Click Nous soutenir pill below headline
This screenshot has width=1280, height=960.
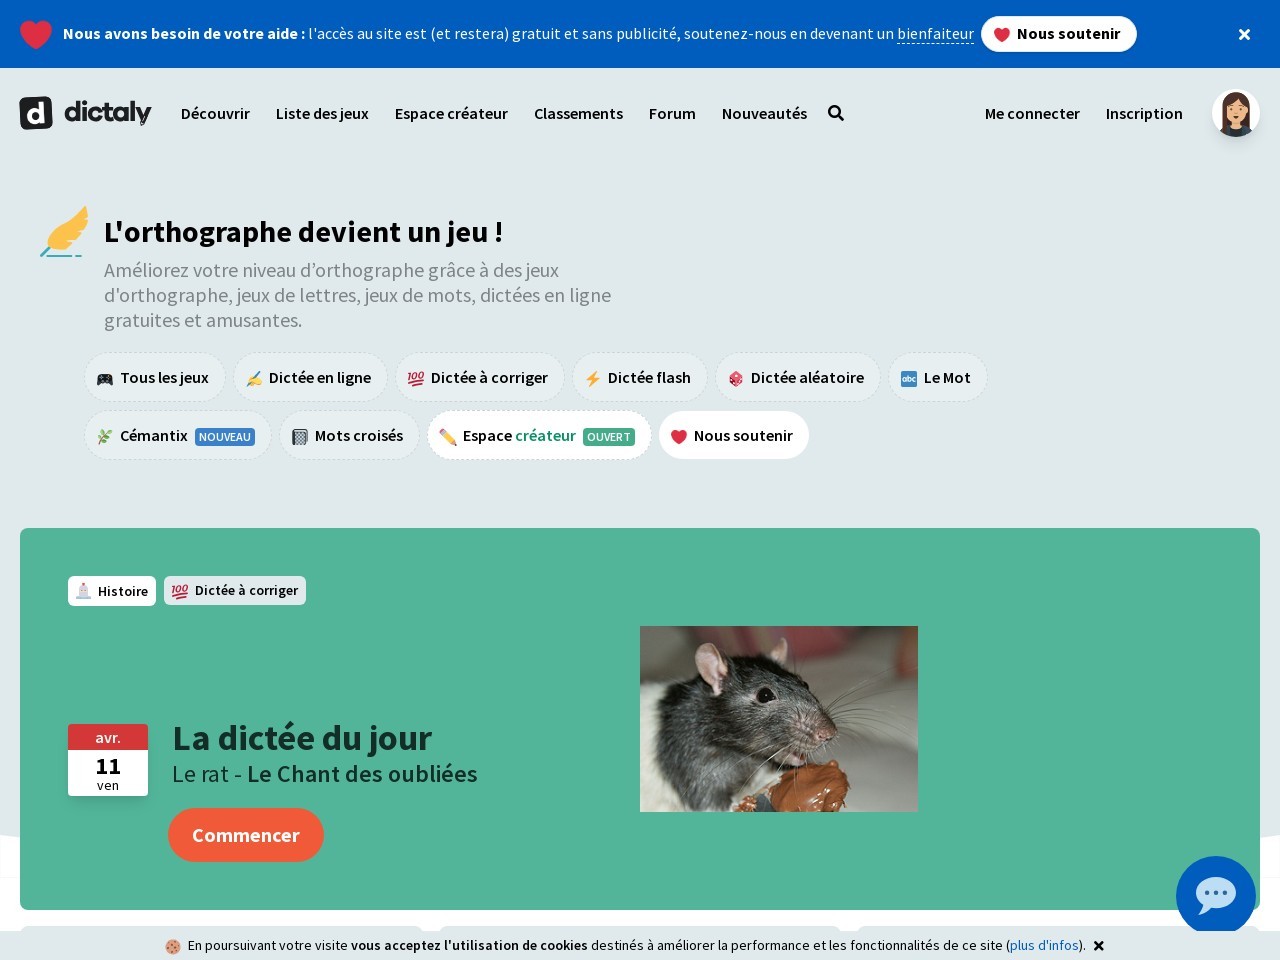point(734,435)
